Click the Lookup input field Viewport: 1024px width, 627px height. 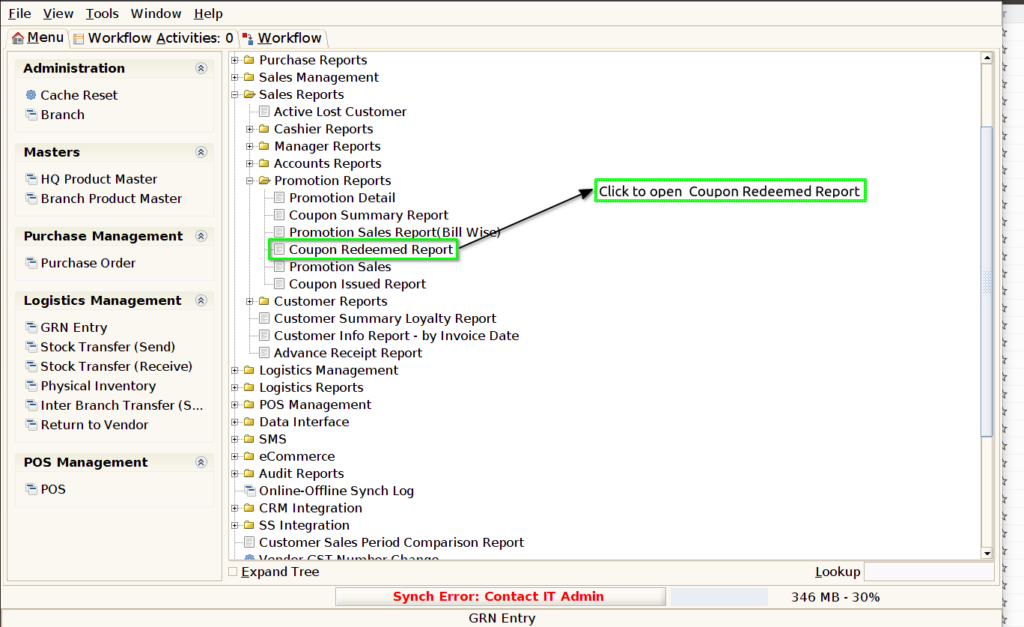[929, 571]
